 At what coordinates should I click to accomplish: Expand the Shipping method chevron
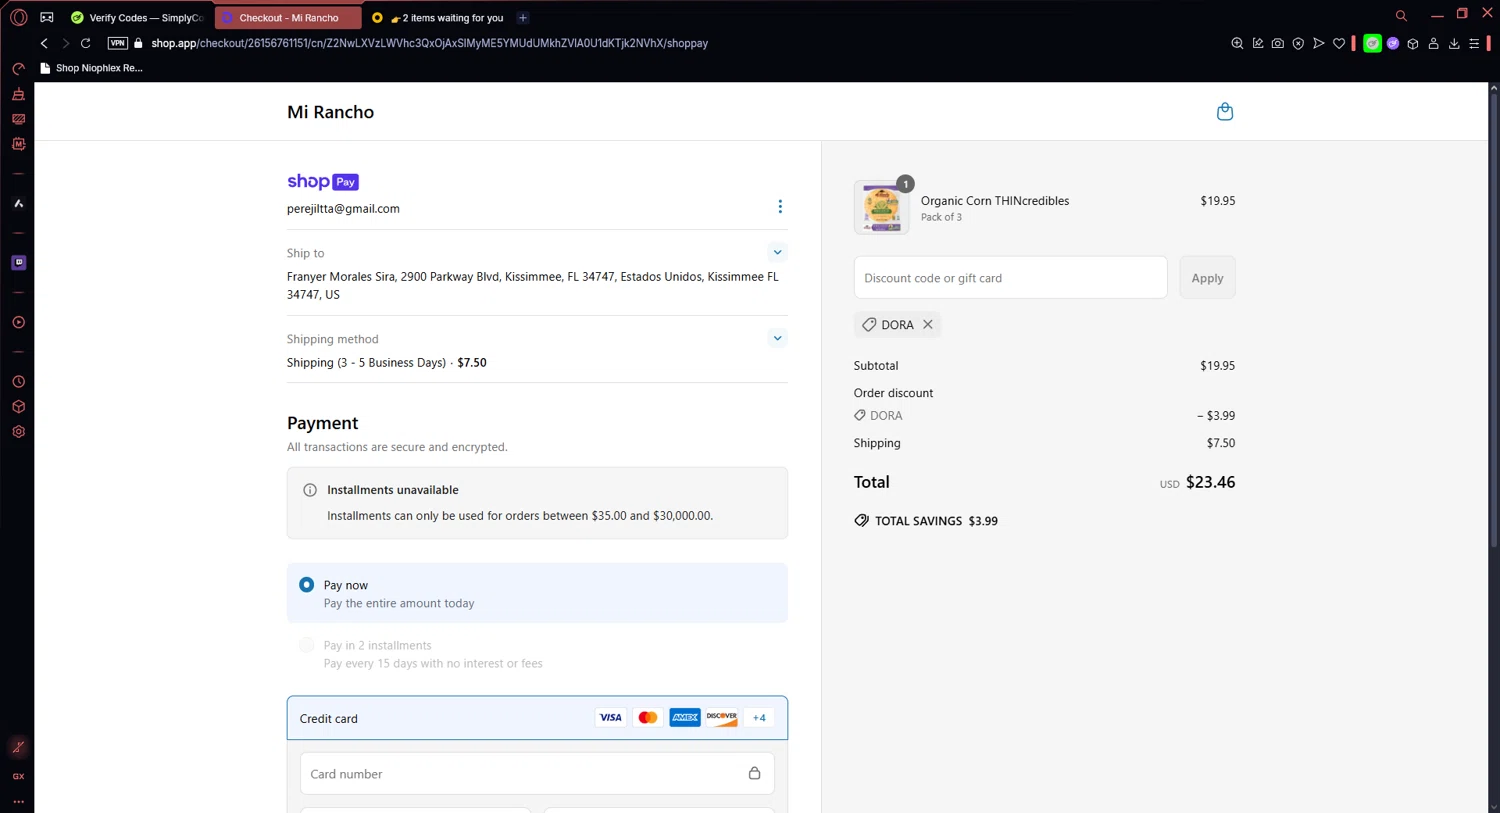coord(777,338)
